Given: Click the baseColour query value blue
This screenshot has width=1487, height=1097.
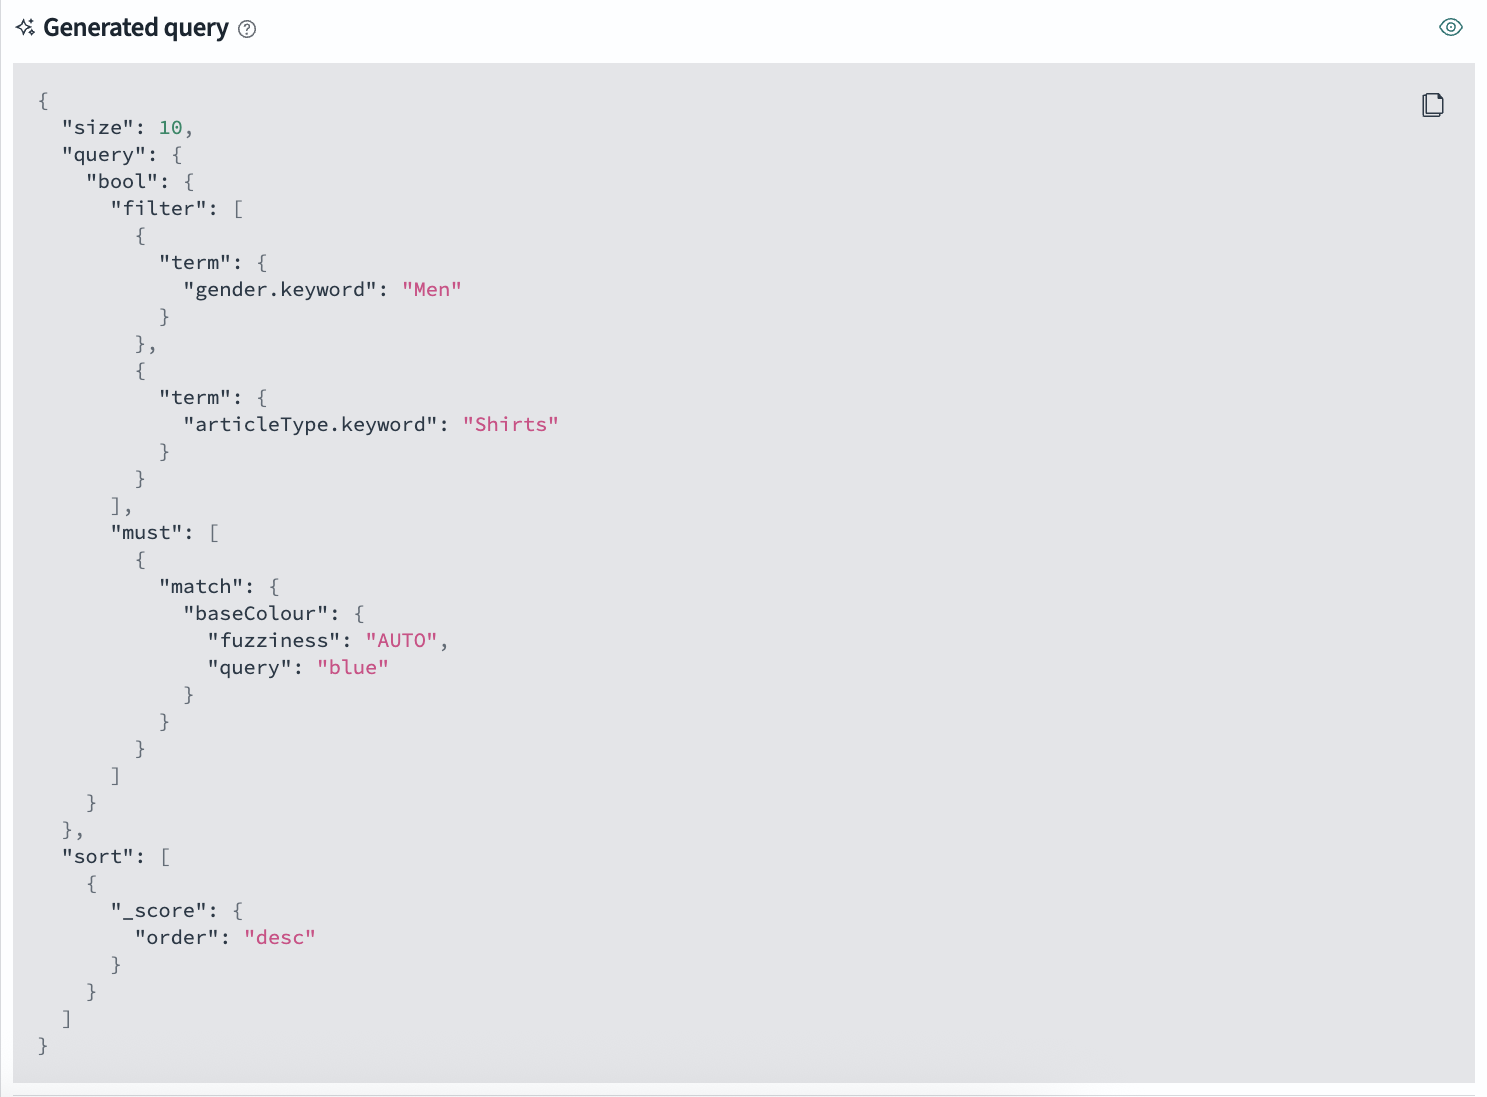Looking at the screenshot, I should 353,667.
